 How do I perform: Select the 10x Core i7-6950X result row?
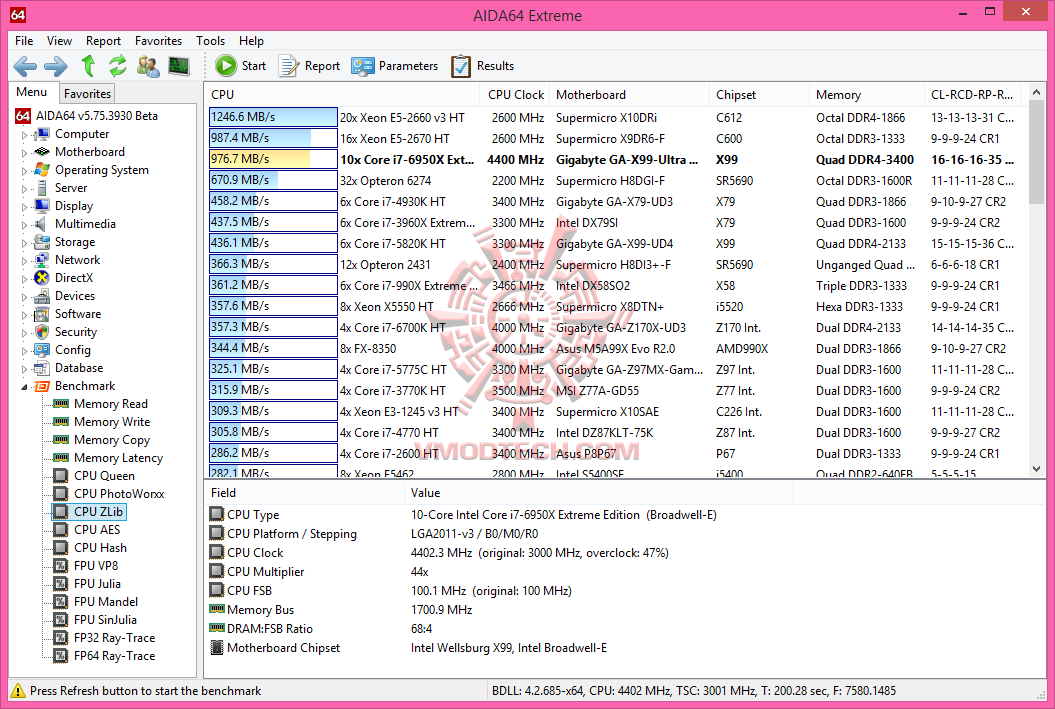click(616, 159)
